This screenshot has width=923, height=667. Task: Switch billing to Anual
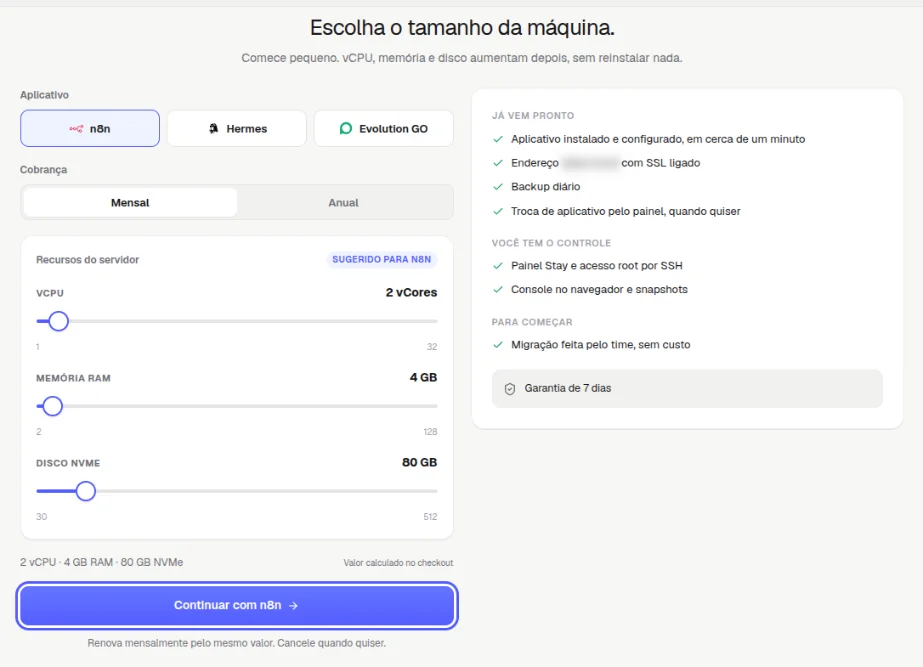tap(343, 203)
